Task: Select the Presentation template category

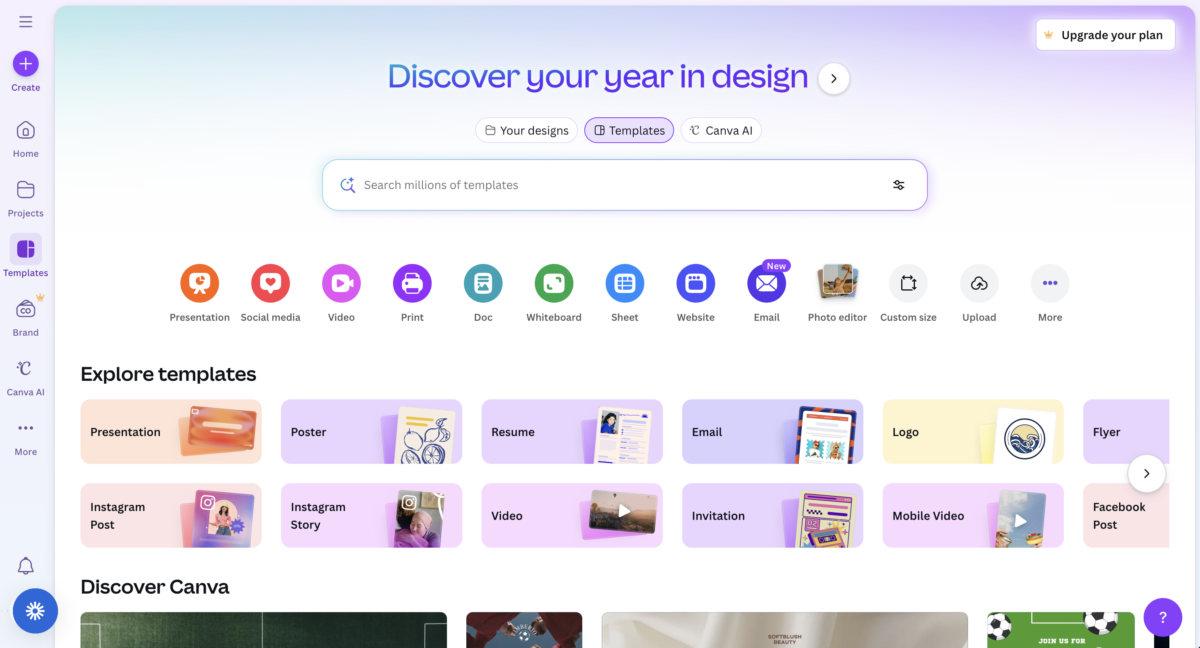Action: (199, 282)
